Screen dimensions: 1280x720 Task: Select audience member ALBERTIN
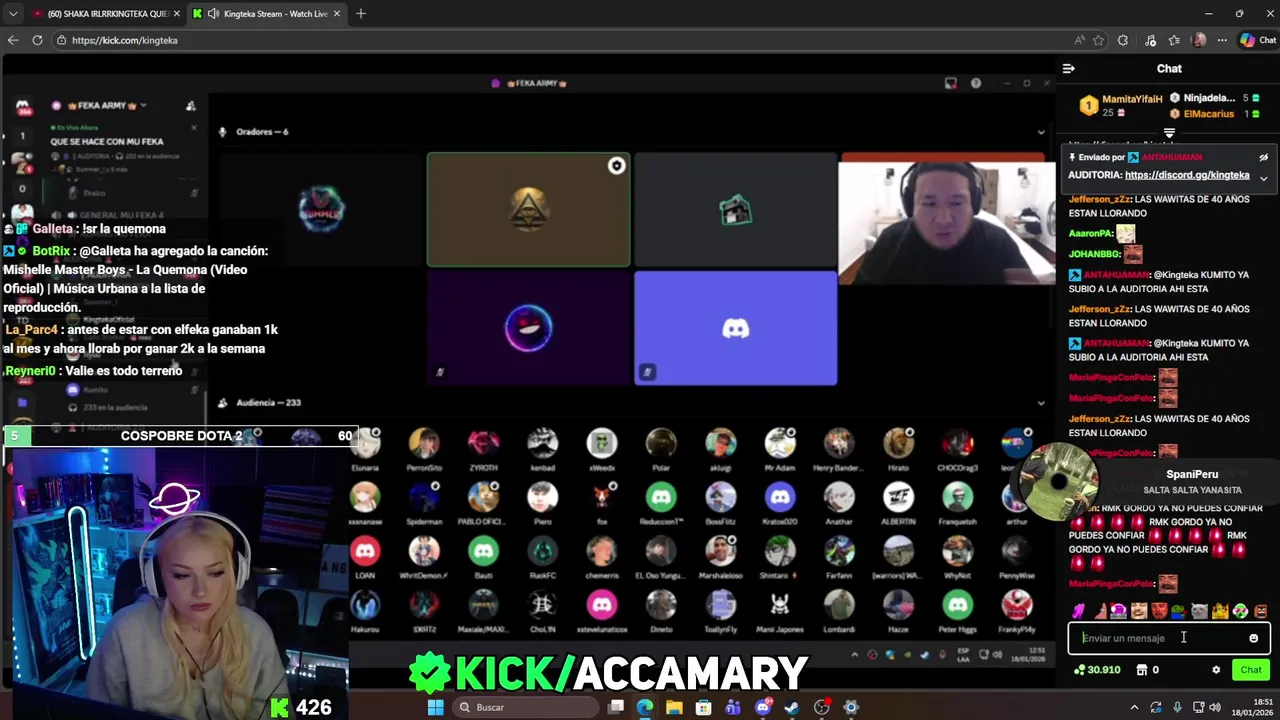tap(898, 502)
